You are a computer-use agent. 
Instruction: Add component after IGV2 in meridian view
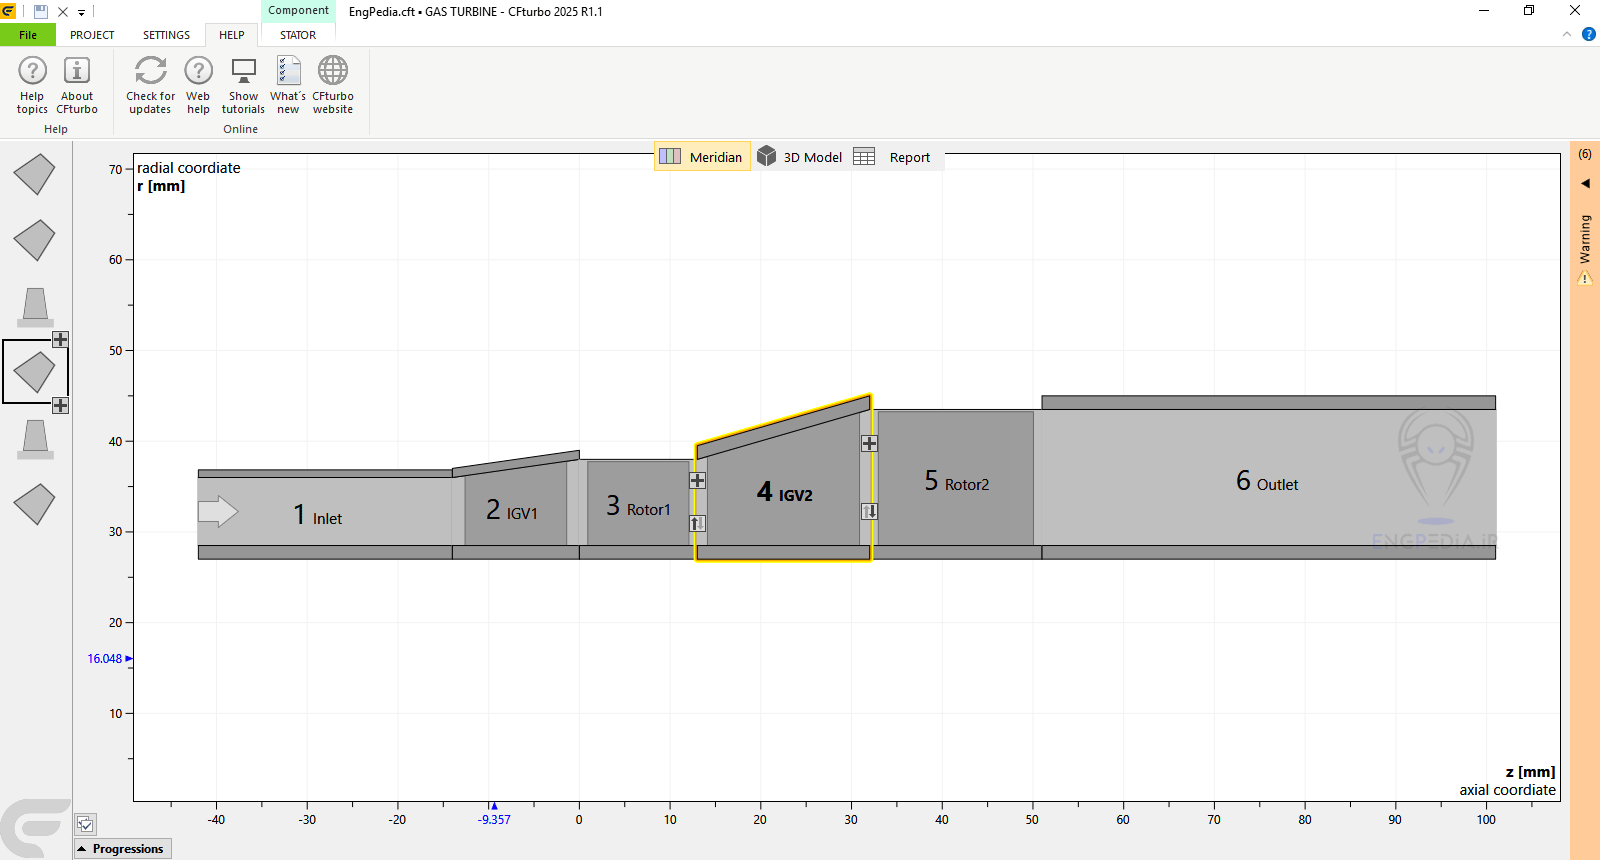pyautogui.click(x=870, y=443)
